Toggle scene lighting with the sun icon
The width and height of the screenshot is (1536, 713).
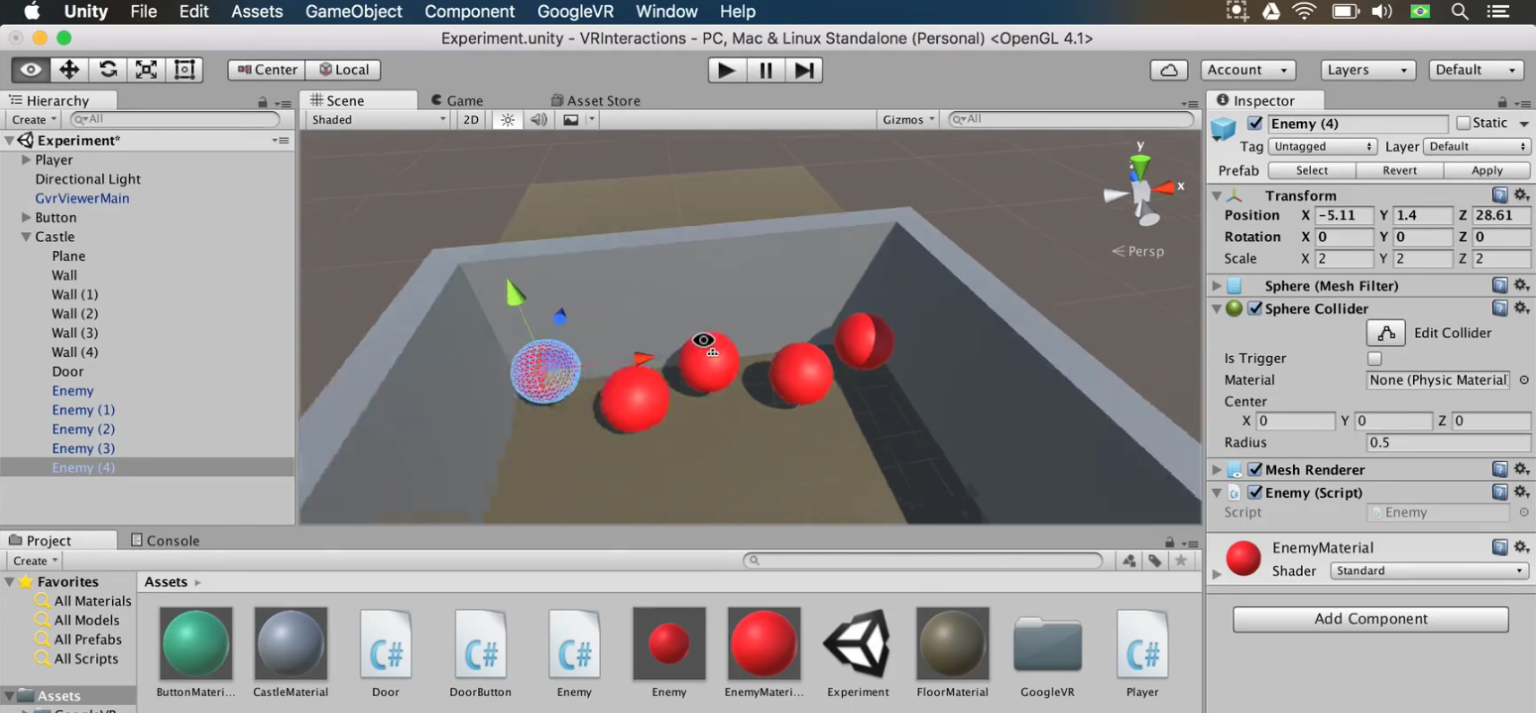click(x=507, y=119)
